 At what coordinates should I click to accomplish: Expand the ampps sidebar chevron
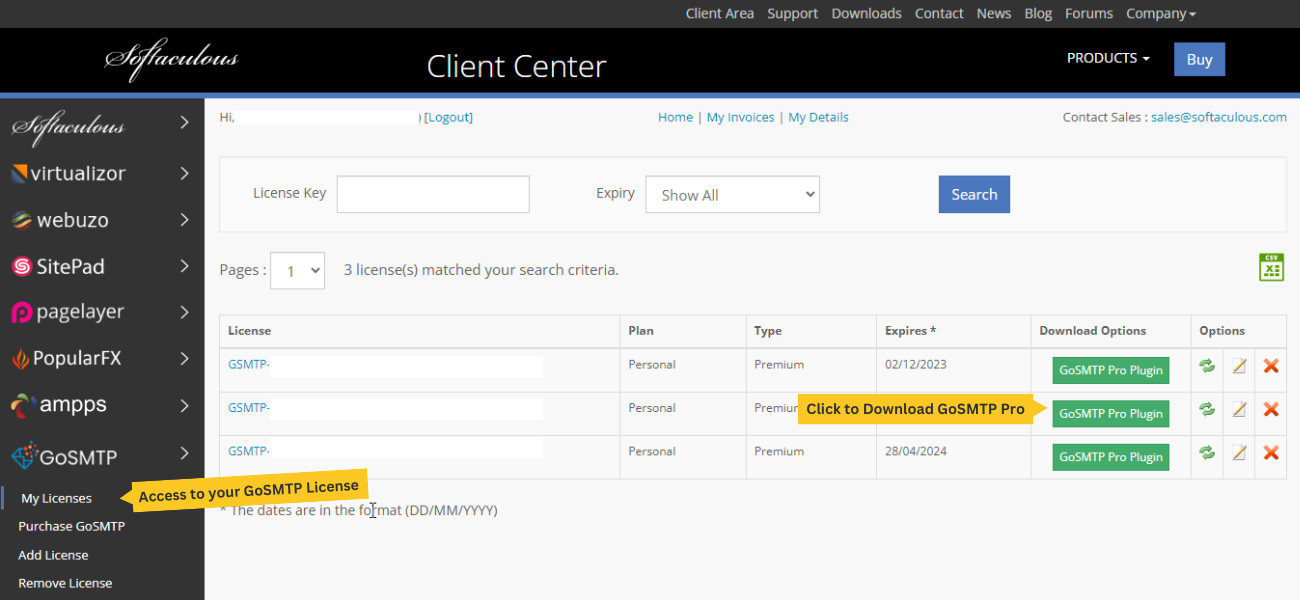[184, 405]
